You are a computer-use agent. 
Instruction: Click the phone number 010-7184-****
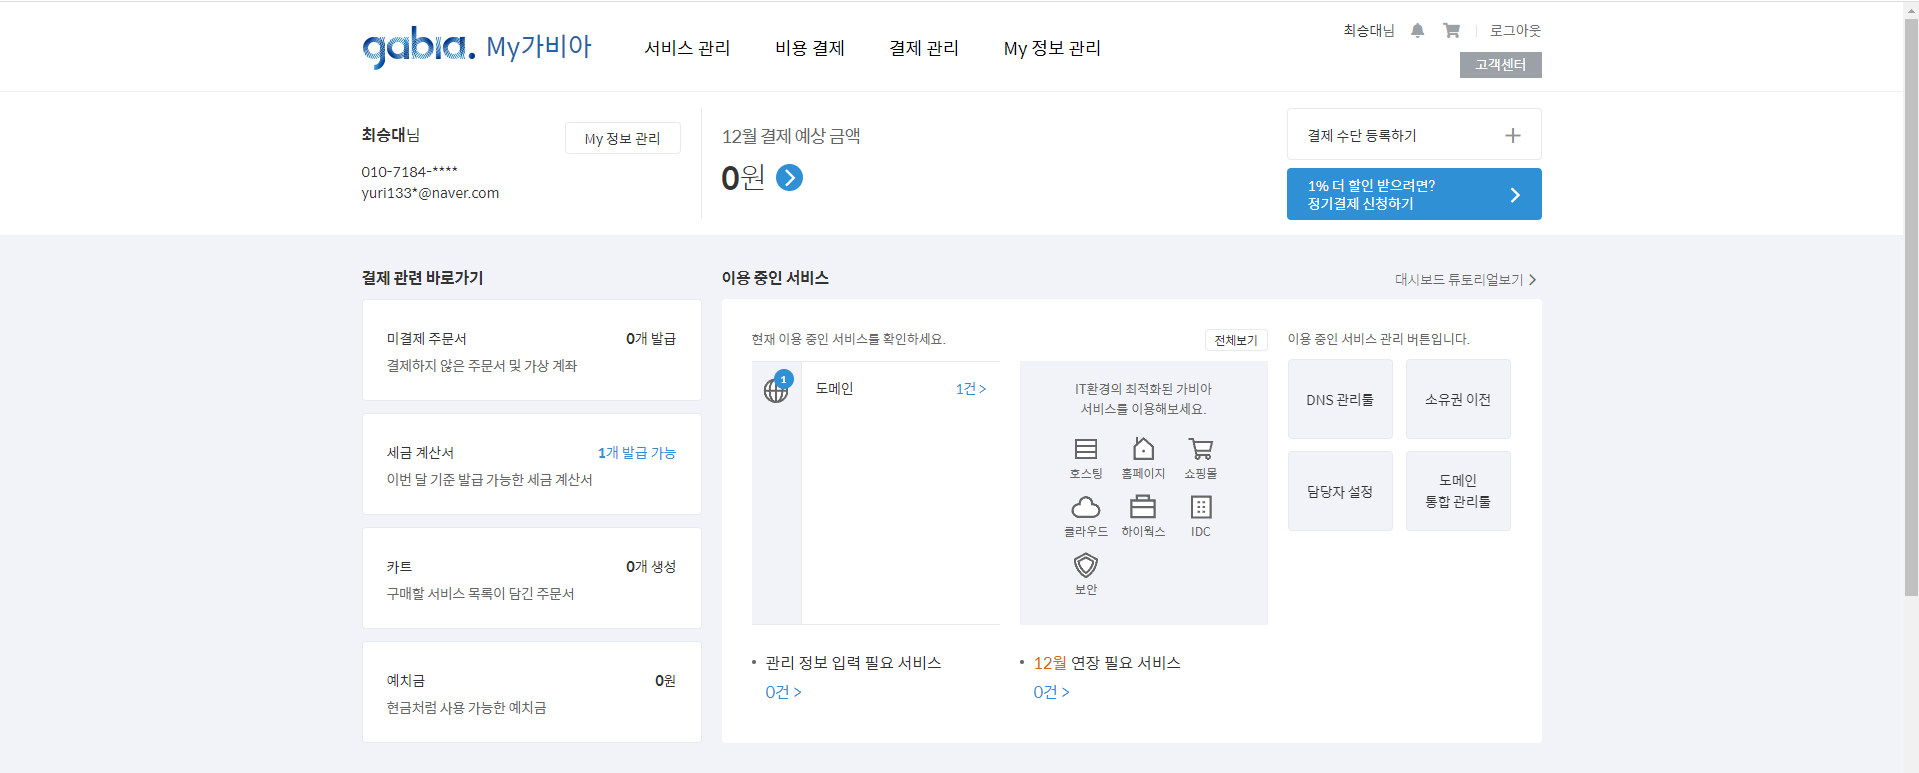[409, 171]
